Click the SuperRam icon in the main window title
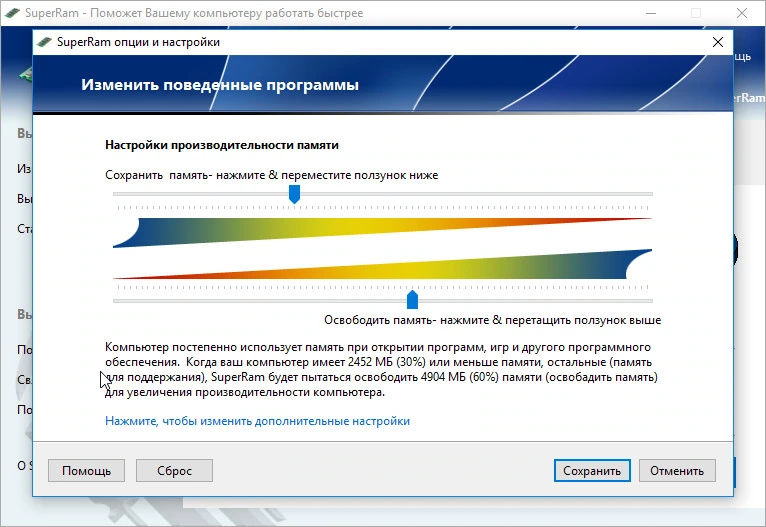 12,13
